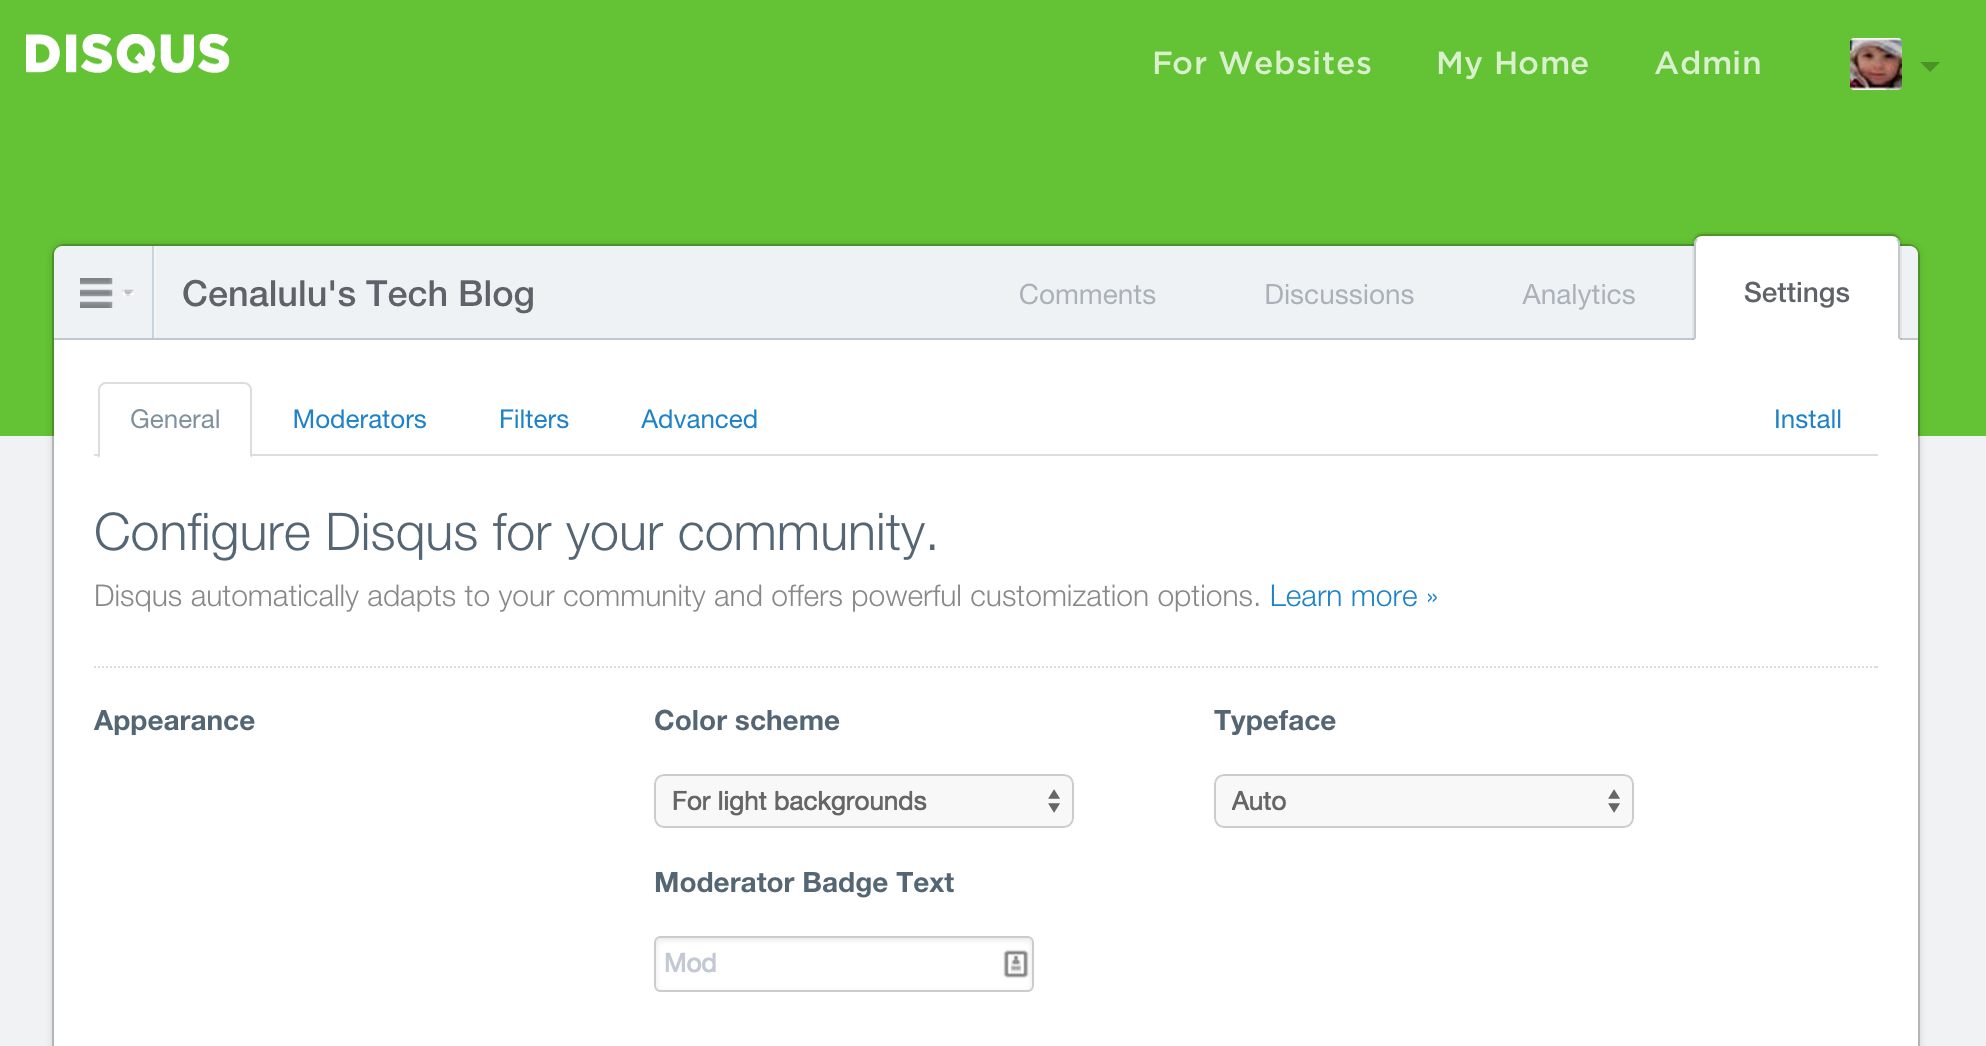Select the General settings sub-tab
Viewport: 1986px width, 1046px height.
175,419
